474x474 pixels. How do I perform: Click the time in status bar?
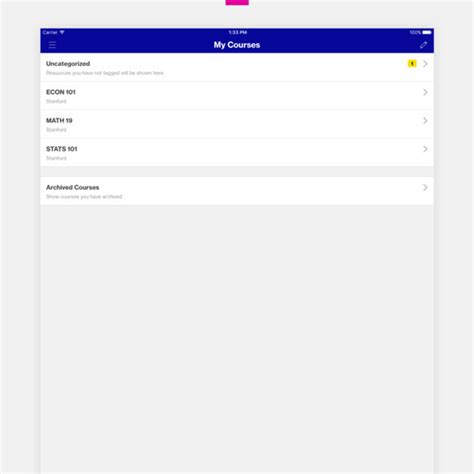[x=237, y=32]
